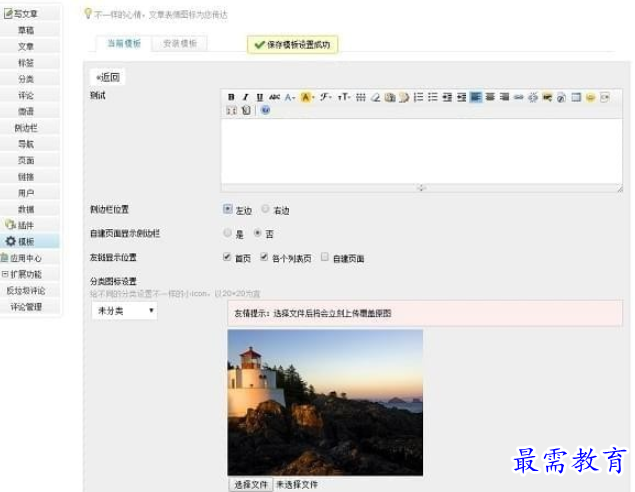Screen dimensions: 635x492
Task: Select 左边 sidebar position radio
Action: [x=228, y=209]
